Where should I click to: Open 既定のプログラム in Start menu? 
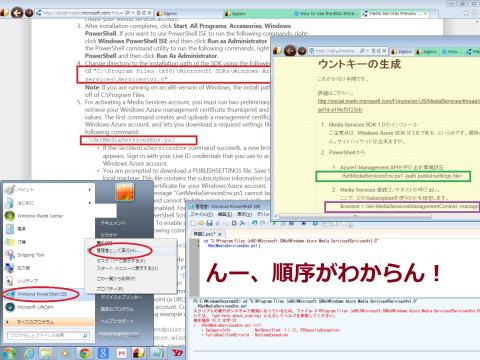(117, 309)
